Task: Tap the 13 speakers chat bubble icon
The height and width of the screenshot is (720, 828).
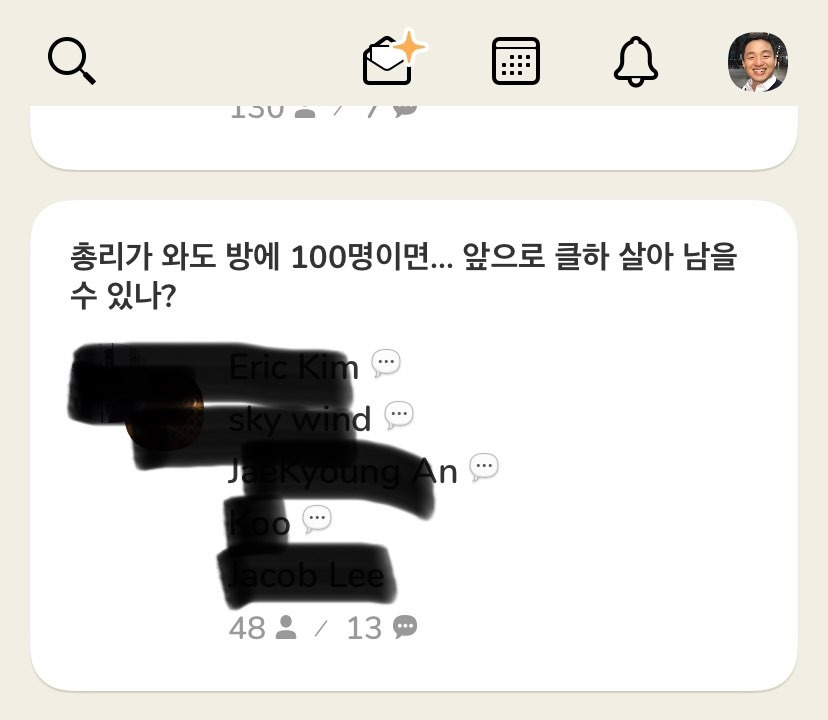Action: click(x=405, y=627)
